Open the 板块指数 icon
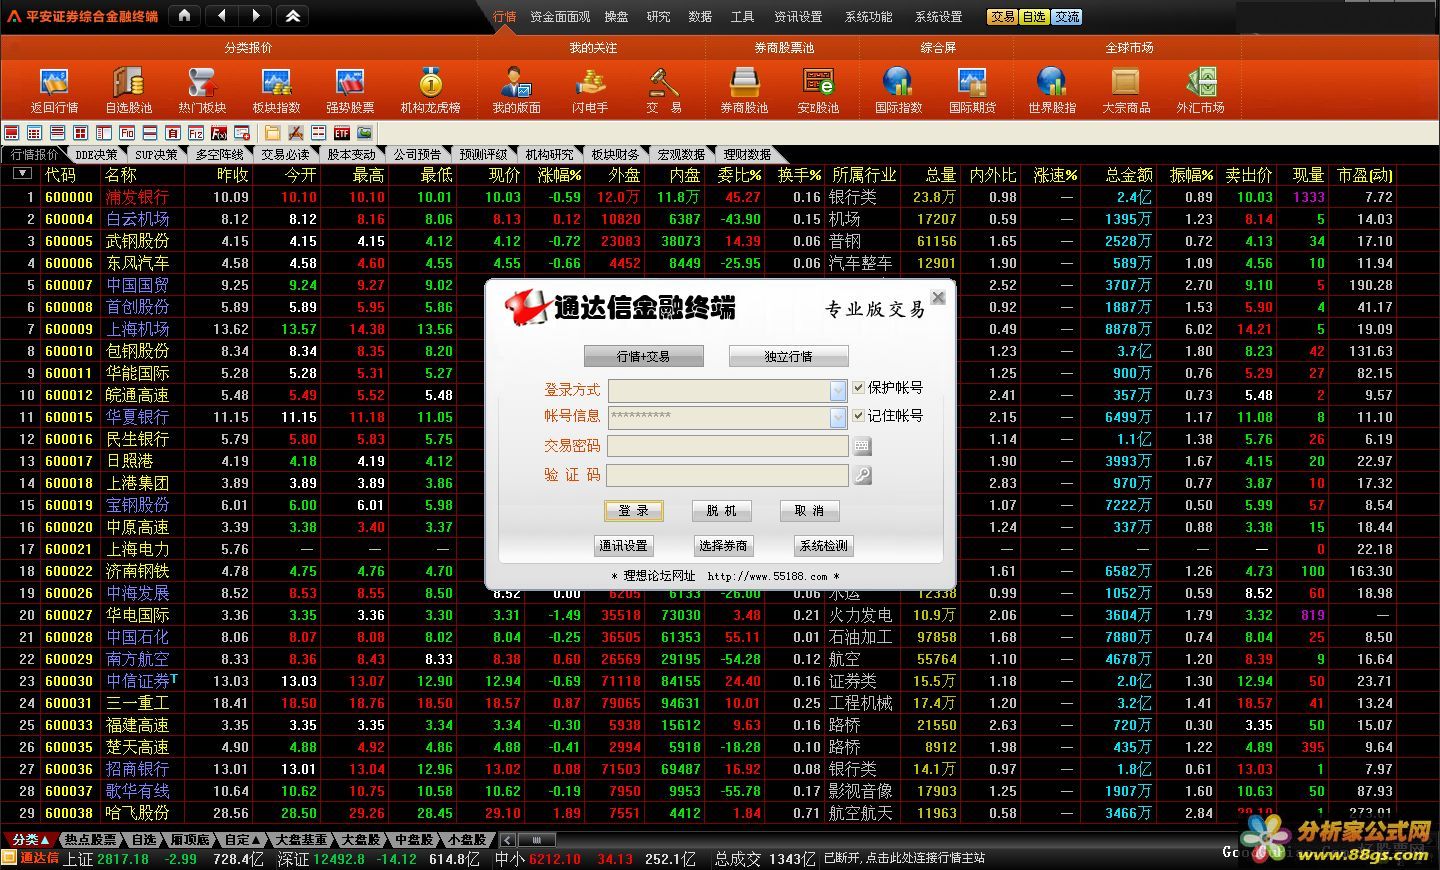Viewport: 1440px width, 870px height. tap(276, 90)
